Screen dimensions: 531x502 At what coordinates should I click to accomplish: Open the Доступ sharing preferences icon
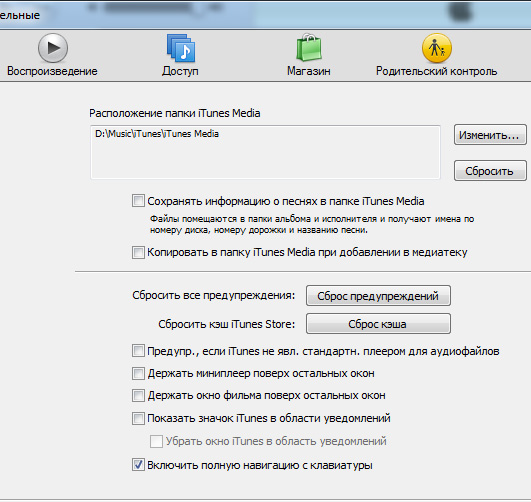181,48
